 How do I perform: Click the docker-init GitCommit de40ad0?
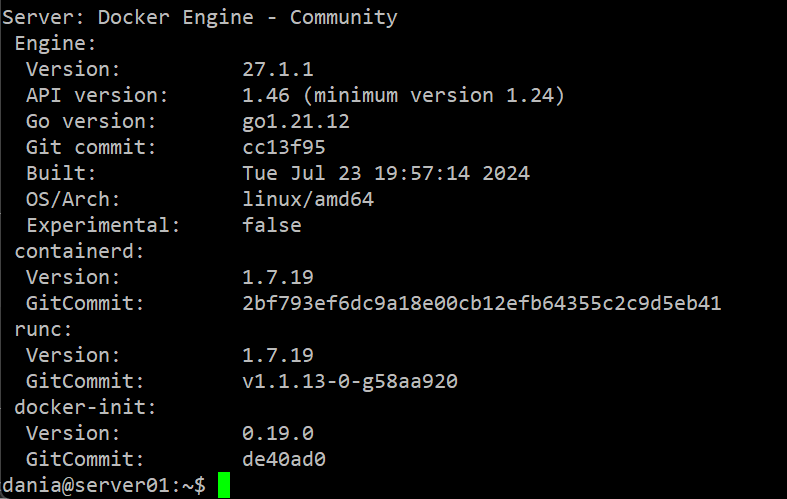tap(284, 459)
